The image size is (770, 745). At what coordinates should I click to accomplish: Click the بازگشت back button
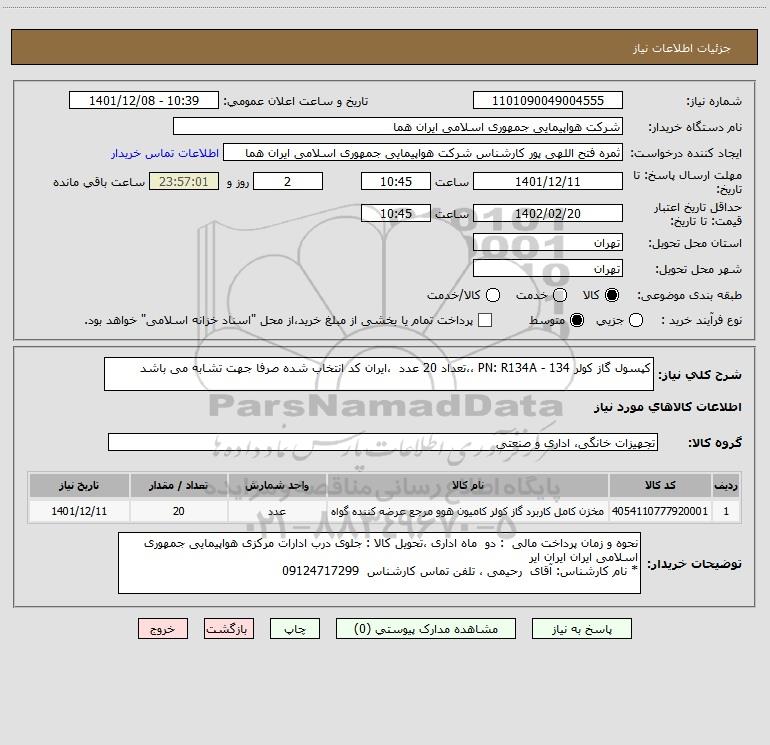[x=229, y=629]
